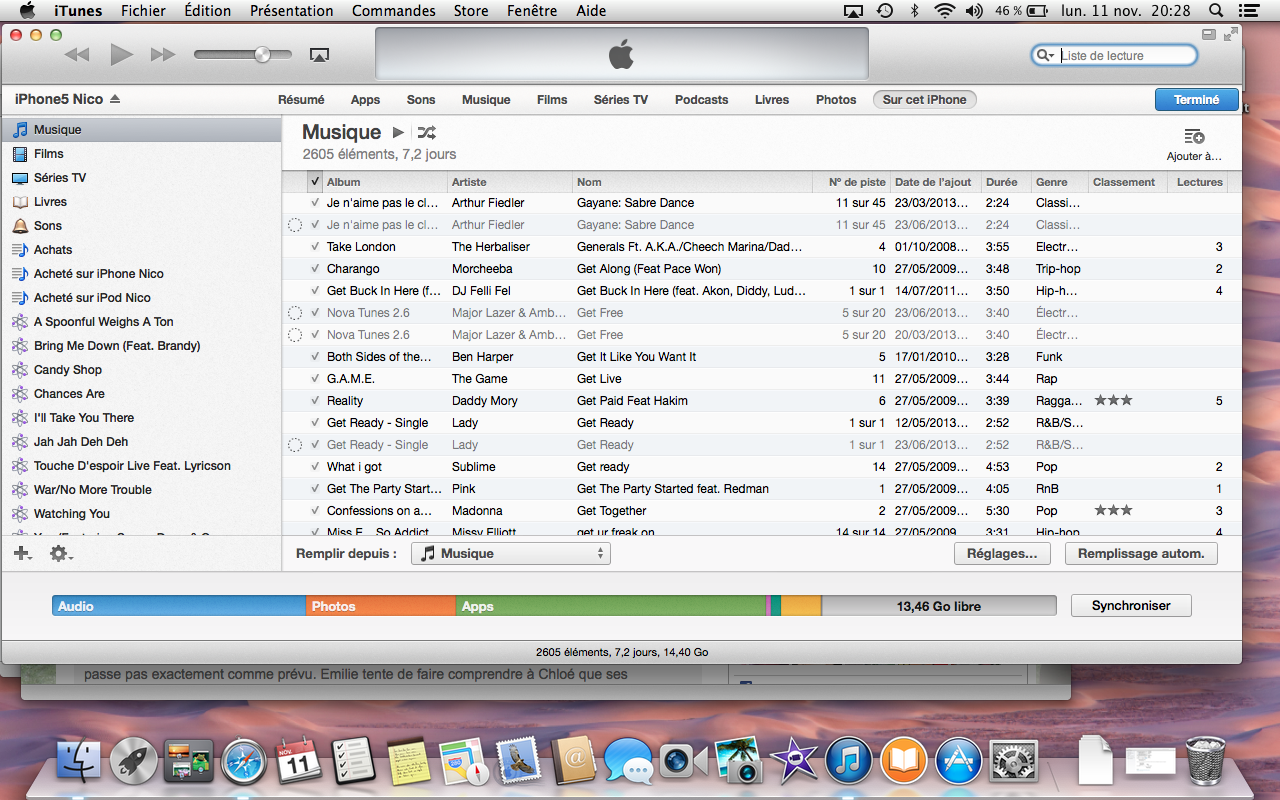Play the Musique playlist using play icon
The width and height of the screenshot is (1280, 800).
click(398, 132)
